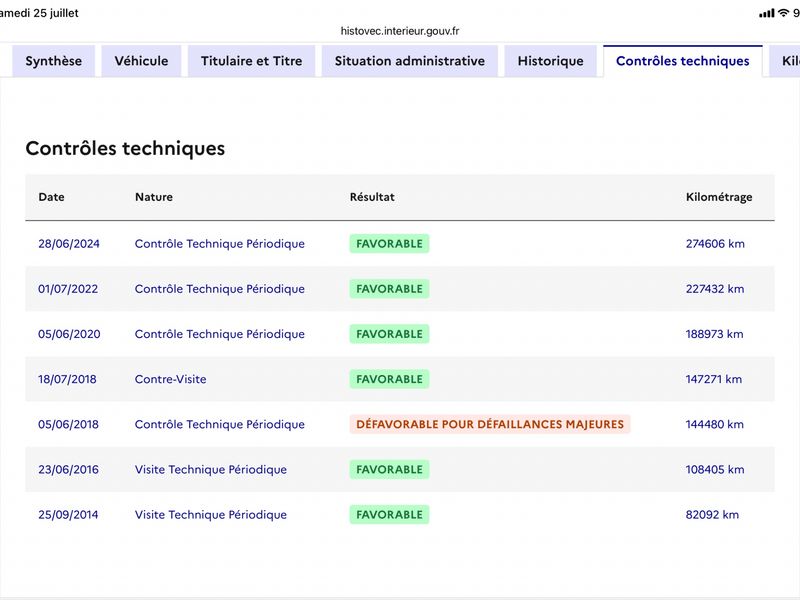Click the Kilométrage column header
This screenshot has height=600, width=800.
click(x=719, y=197)
